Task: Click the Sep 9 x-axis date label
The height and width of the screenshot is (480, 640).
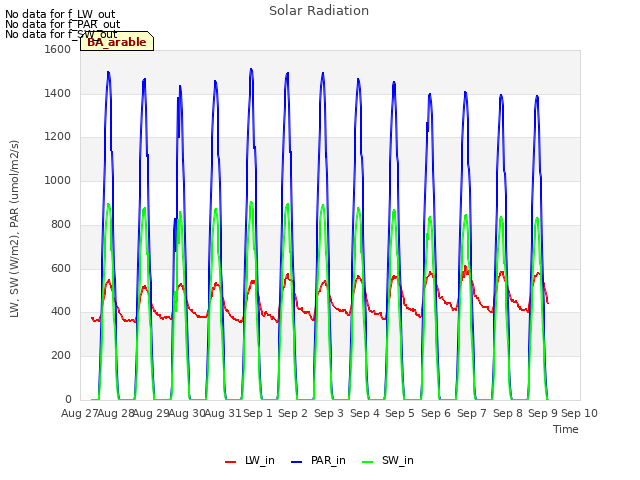Action: pos(543,413)
